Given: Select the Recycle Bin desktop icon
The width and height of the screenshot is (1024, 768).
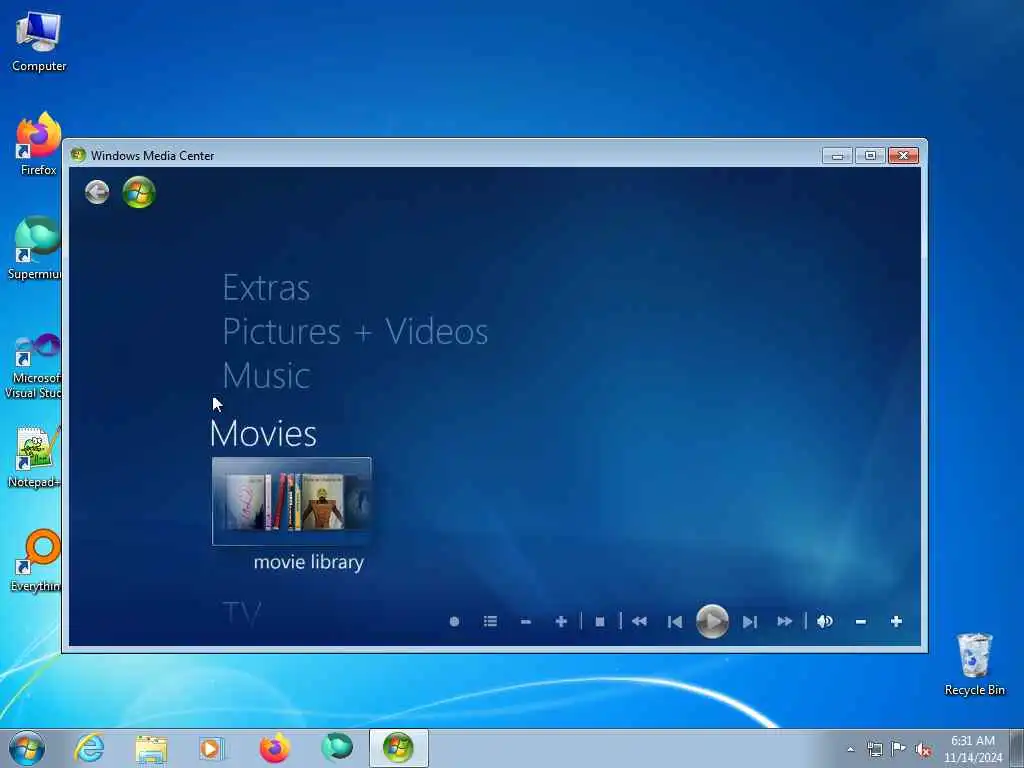Looking at the screenshot, I should click(975, 664).
